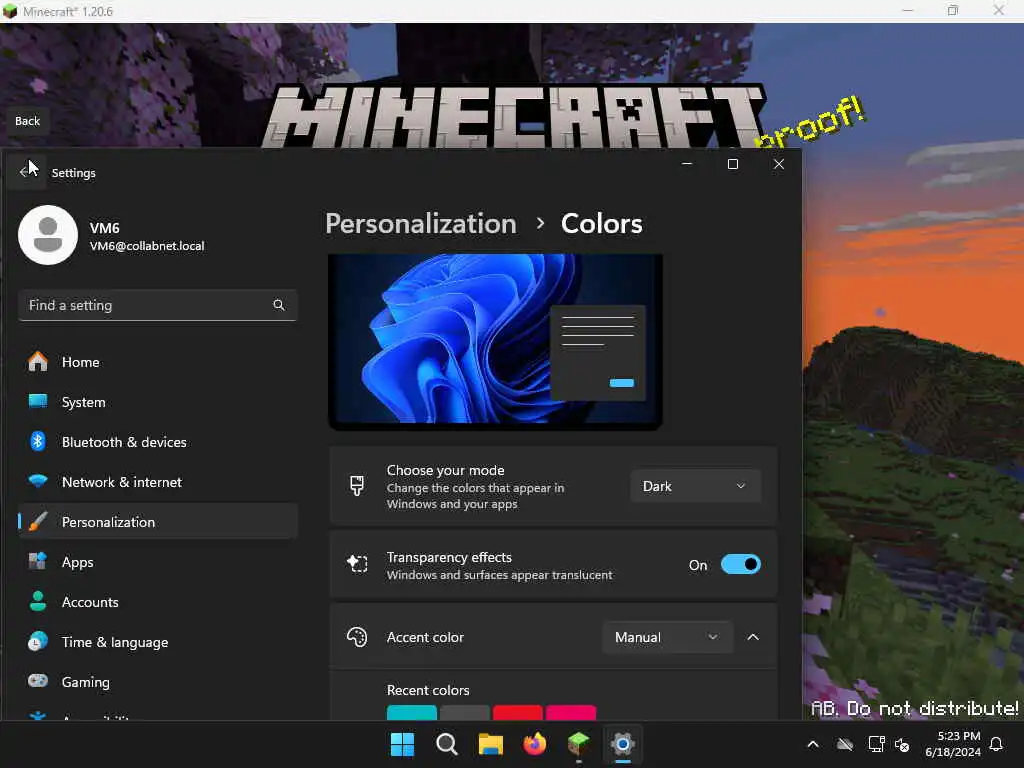This screenshot has width=1024, height=768.
Task: Click Settings gear on taskbar
Action: [623, 744]
